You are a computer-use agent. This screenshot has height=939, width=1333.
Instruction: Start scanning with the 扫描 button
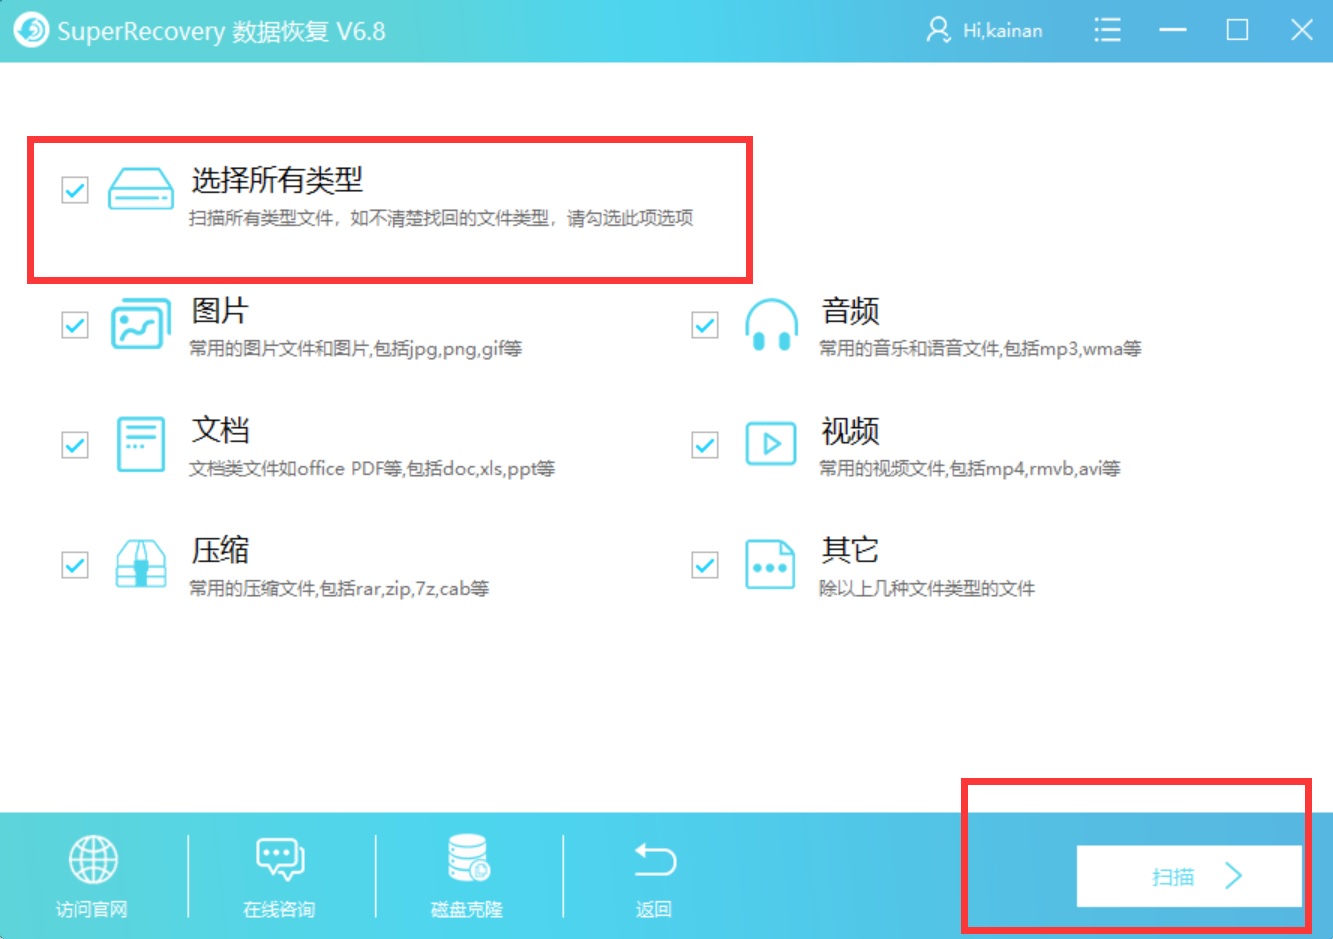[1188, 876]
